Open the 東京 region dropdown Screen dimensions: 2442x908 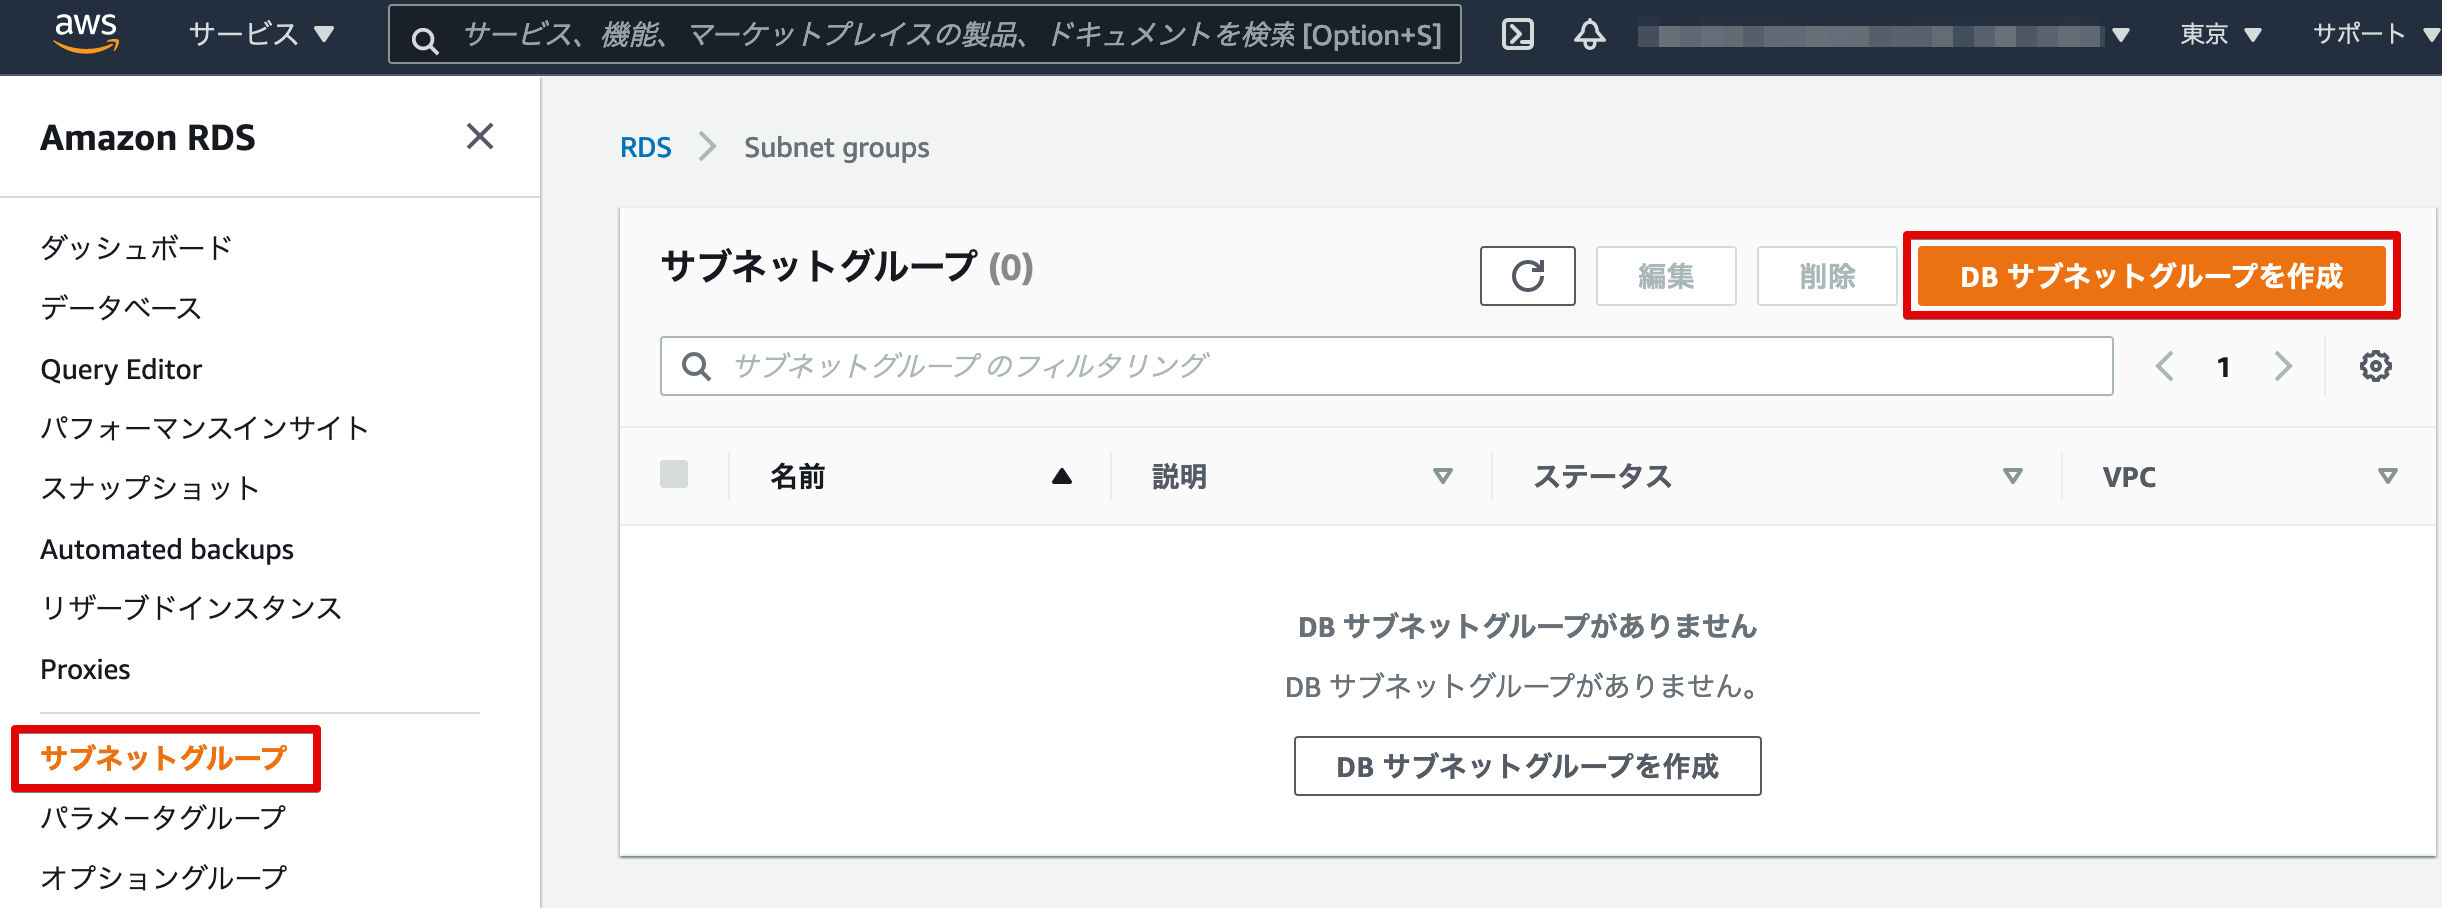point(2221,34)
